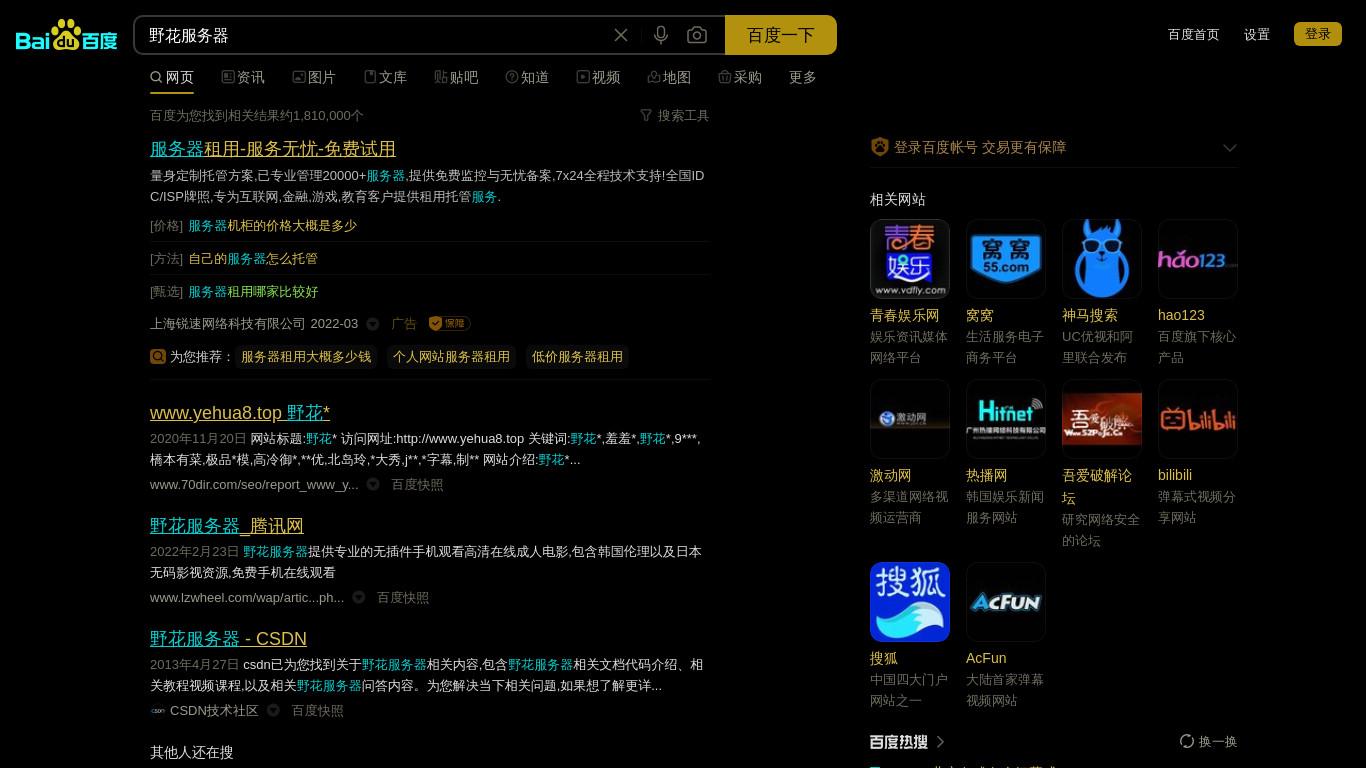Open the 窝窝 55.com site icon

(x=1006, y=259)
